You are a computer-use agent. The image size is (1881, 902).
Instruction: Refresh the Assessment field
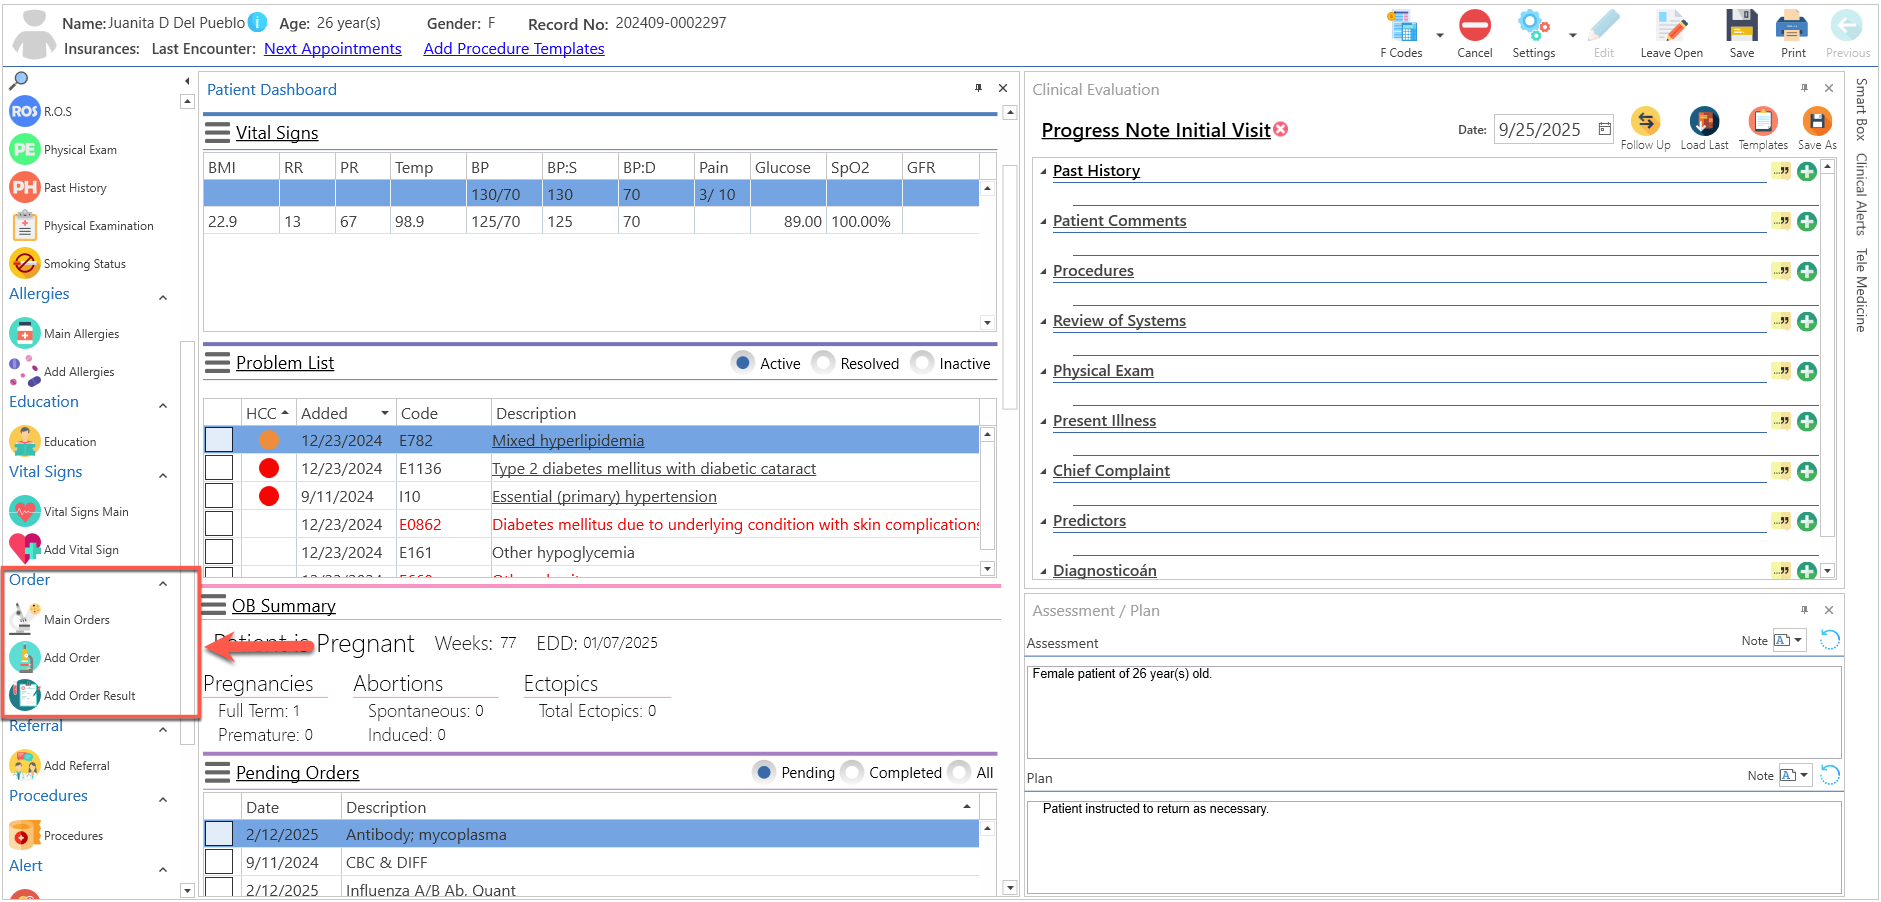click(1829, 640)
